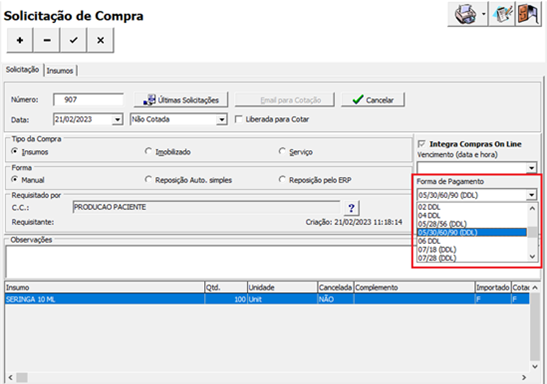The image size is (547, 384).
Task: Open Últimas Solicitações
Action: pos(181,100)
